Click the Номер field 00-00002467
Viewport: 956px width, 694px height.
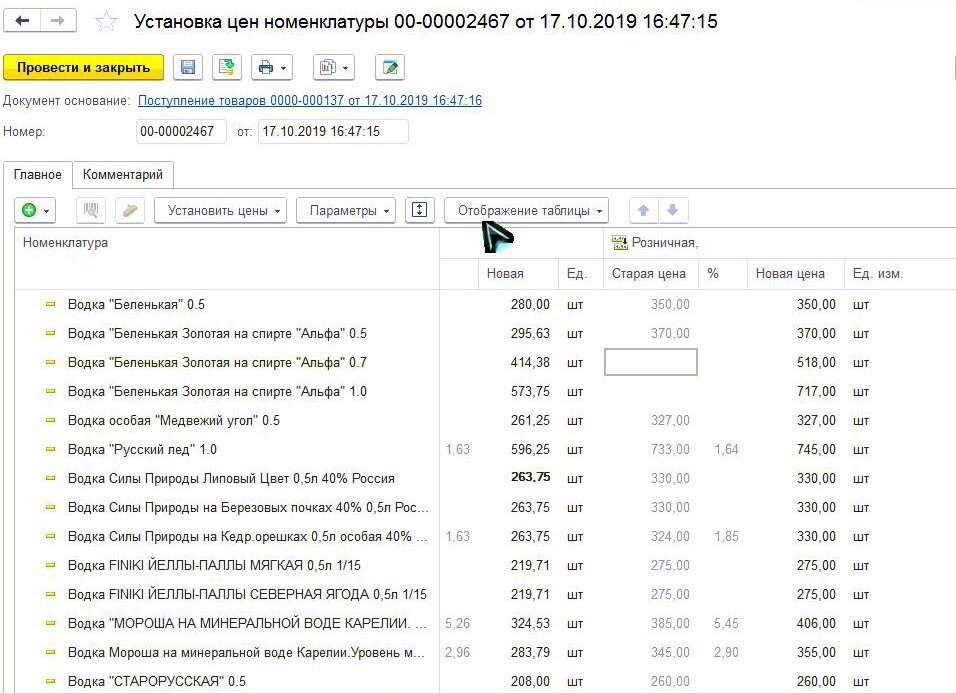tap(181, 132)
